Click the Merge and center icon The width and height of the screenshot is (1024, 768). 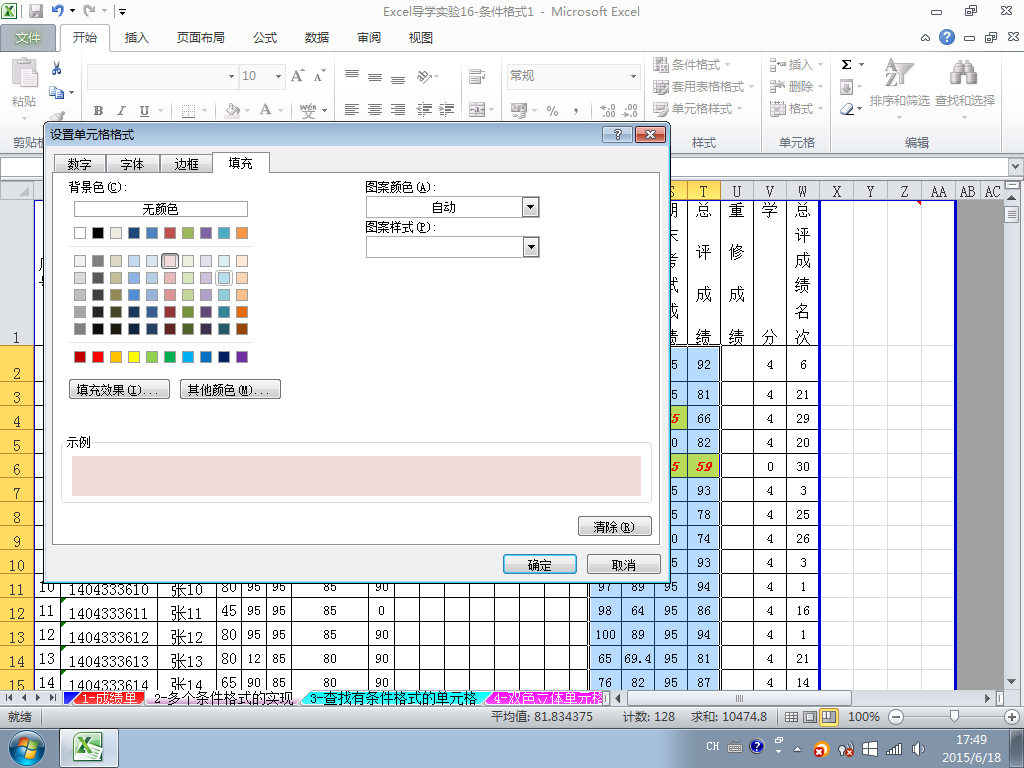tap(477, 110)
